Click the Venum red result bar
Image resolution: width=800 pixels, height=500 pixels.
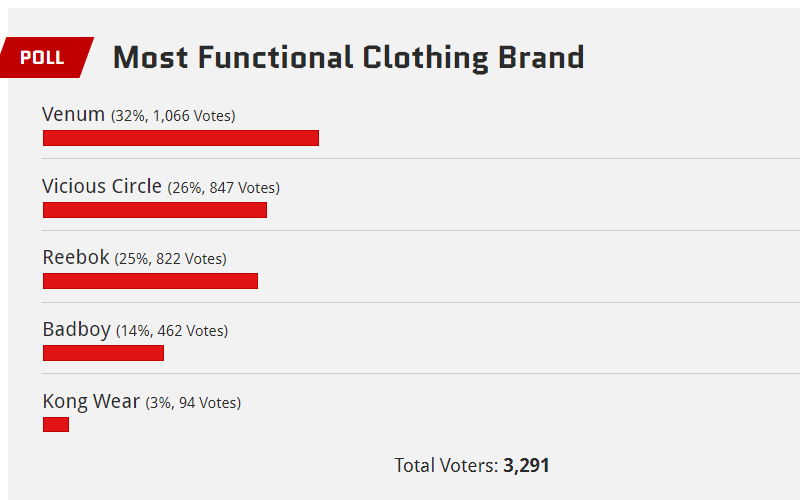181,138
